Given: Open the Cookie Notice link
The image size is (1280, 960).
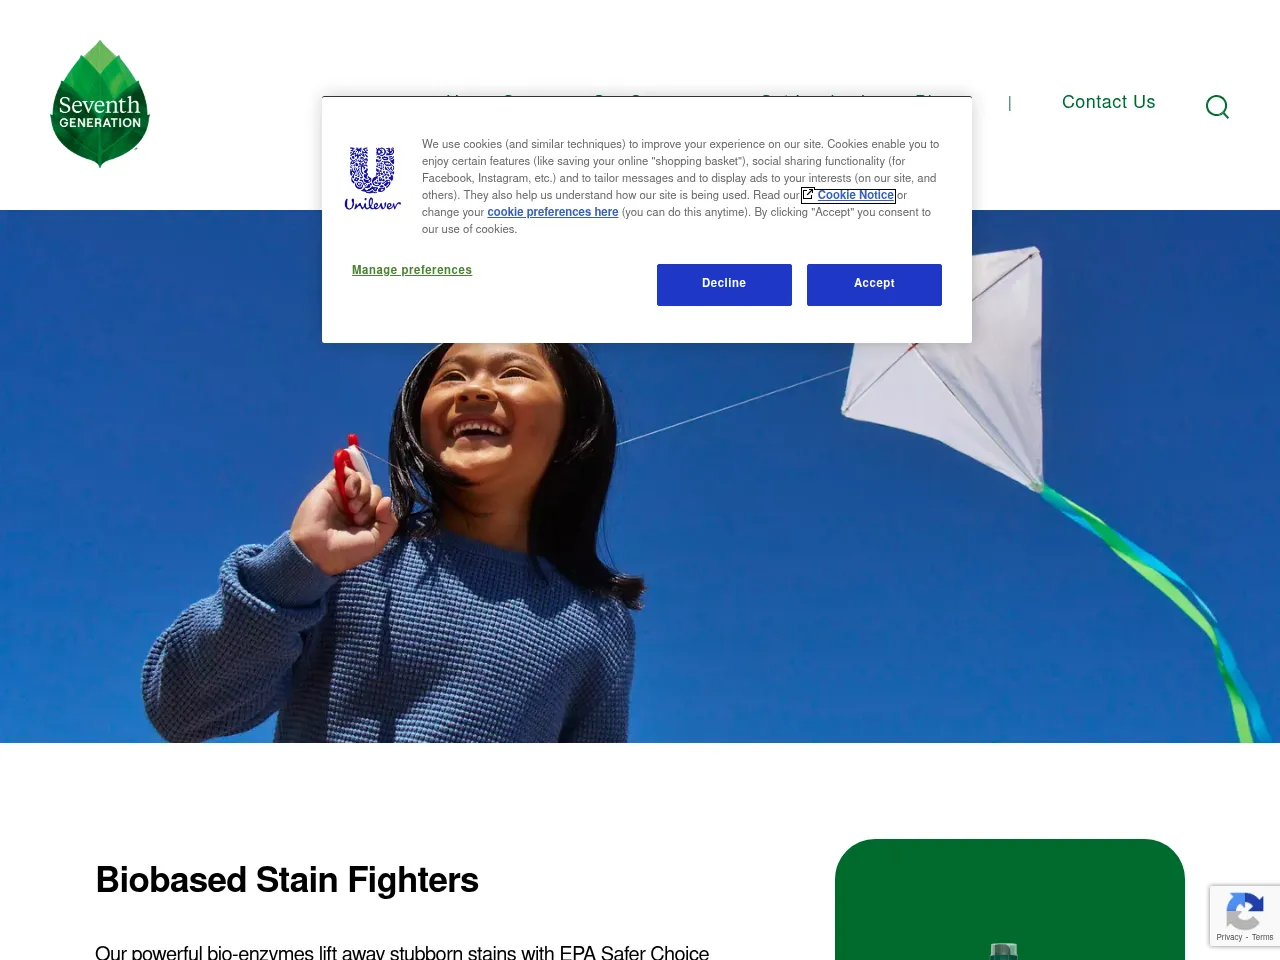Looking at the screenshot, I should 855,195.
